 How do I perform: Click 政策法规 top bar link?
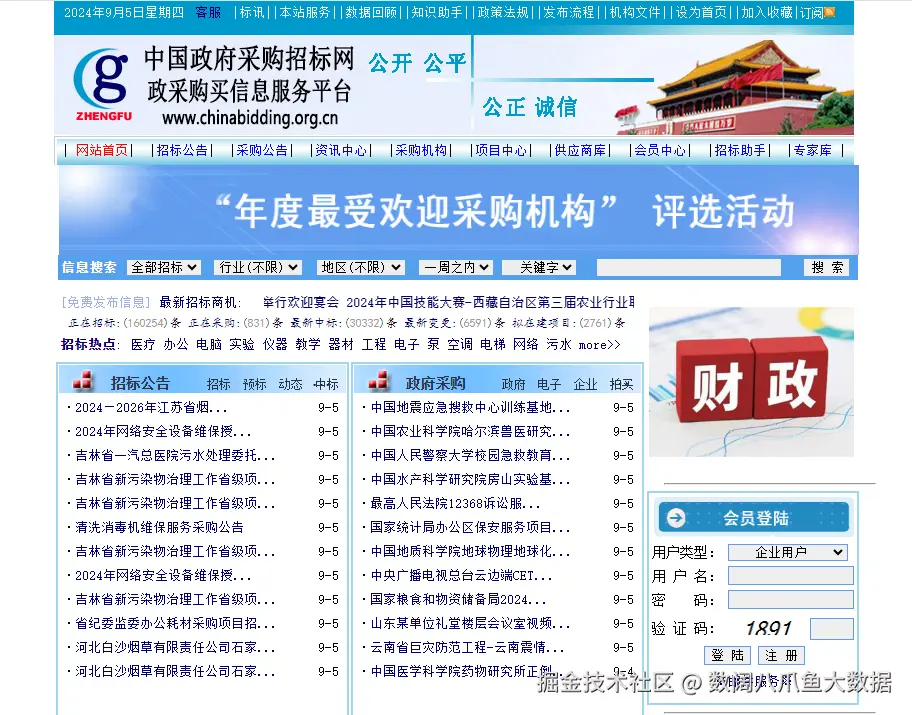[x=503, y=12]
